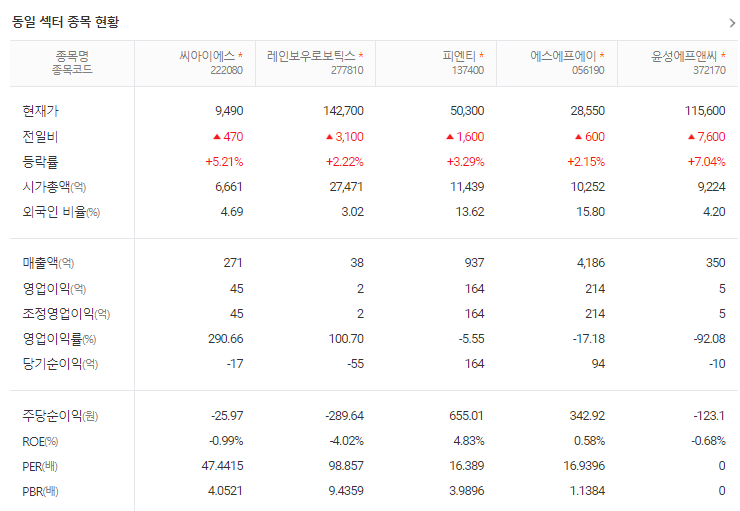
Task: Click current price 50,300
Action: click(x=467, y=111)
